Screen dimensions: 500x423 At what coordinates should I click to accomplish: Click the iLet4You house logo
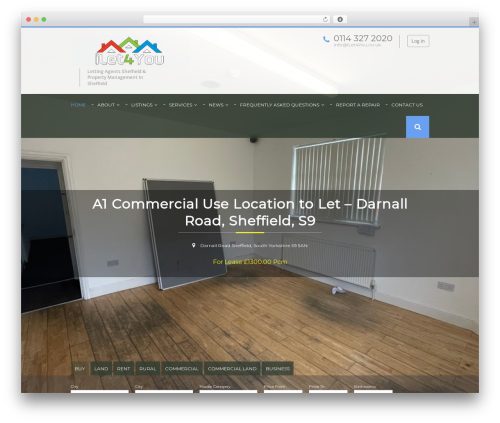130,51
